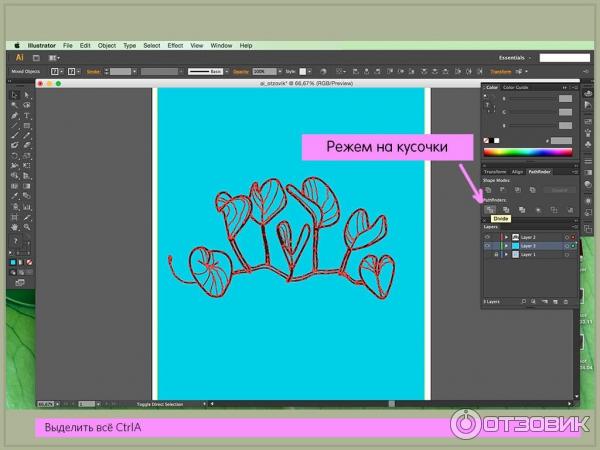Viewport: 600px width, 450px height.
Task: Select the Type tool in the toolbox
Action: 26,116
